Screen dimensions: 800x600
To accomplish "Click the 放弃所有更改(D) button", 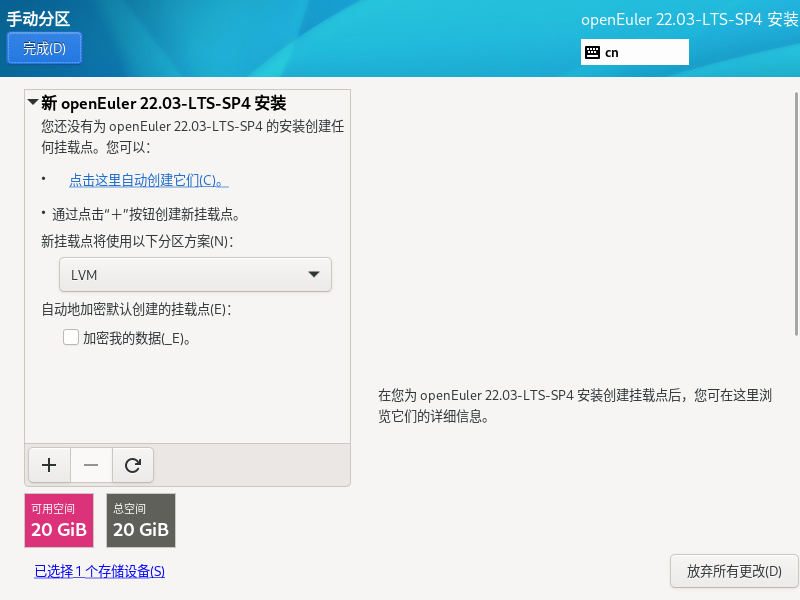I will pyautogui.click(x=734, y=571).
